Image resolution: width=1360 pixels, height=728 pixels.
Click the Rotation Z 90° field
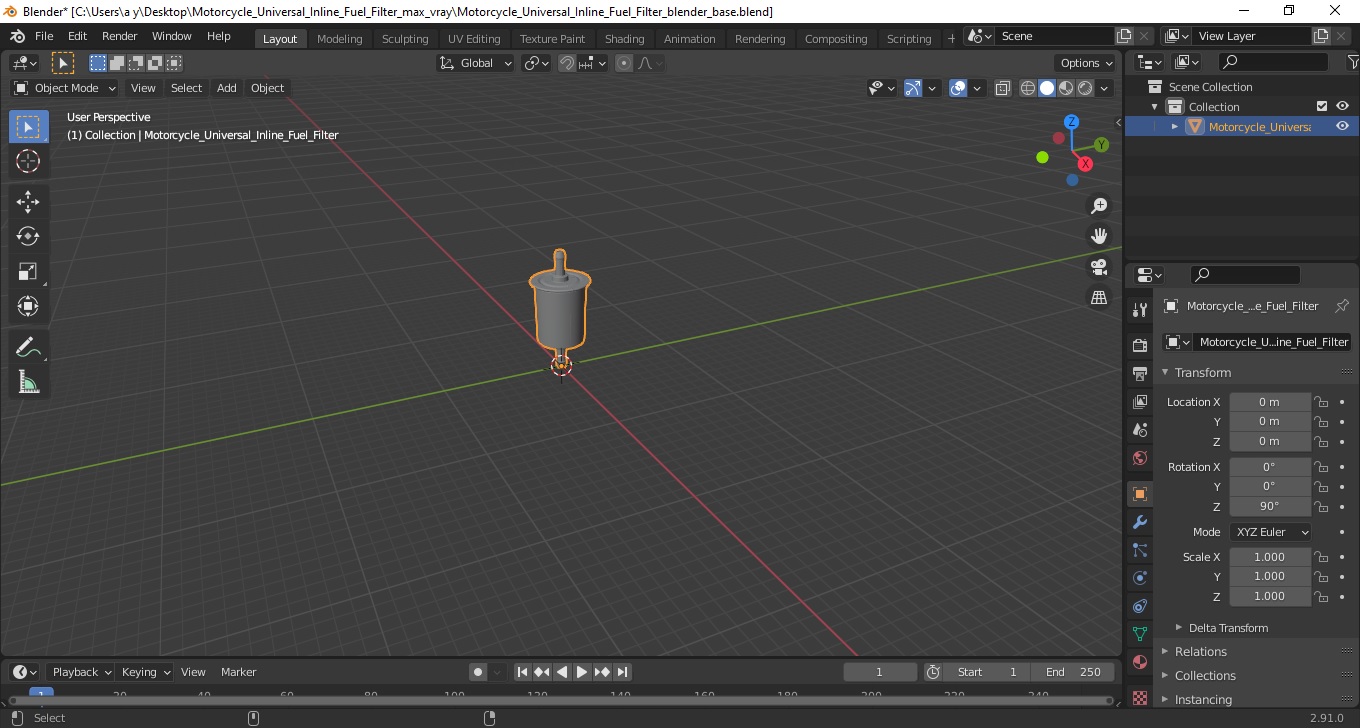[x=1270, y=506]
